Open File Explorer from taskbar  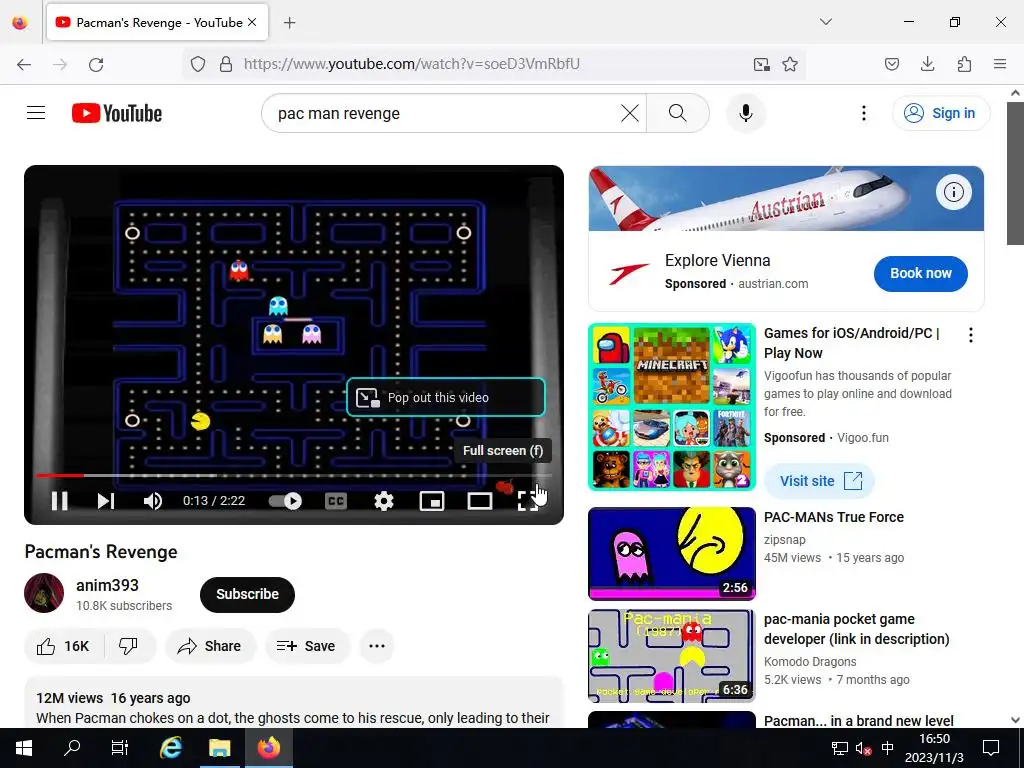click(x=220, y=748)
